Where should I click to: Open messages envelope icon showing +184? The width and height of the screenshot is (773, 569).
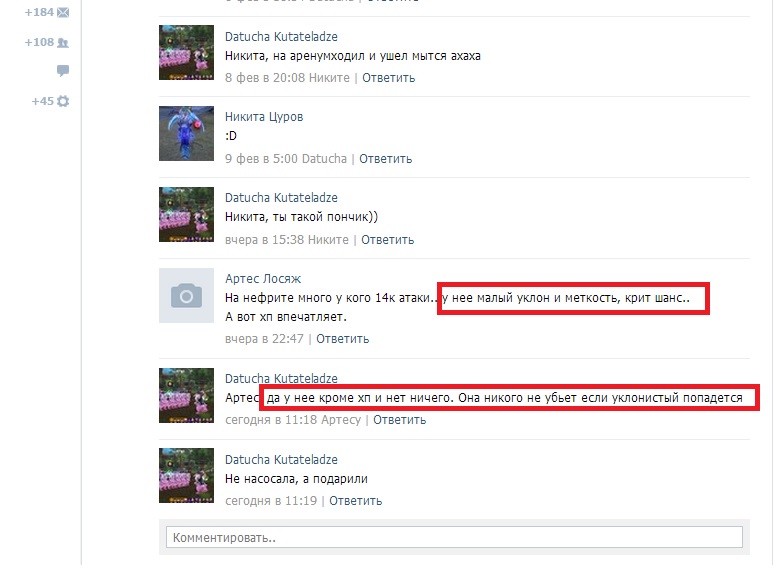pyautogui.click(x=63, y=13)
